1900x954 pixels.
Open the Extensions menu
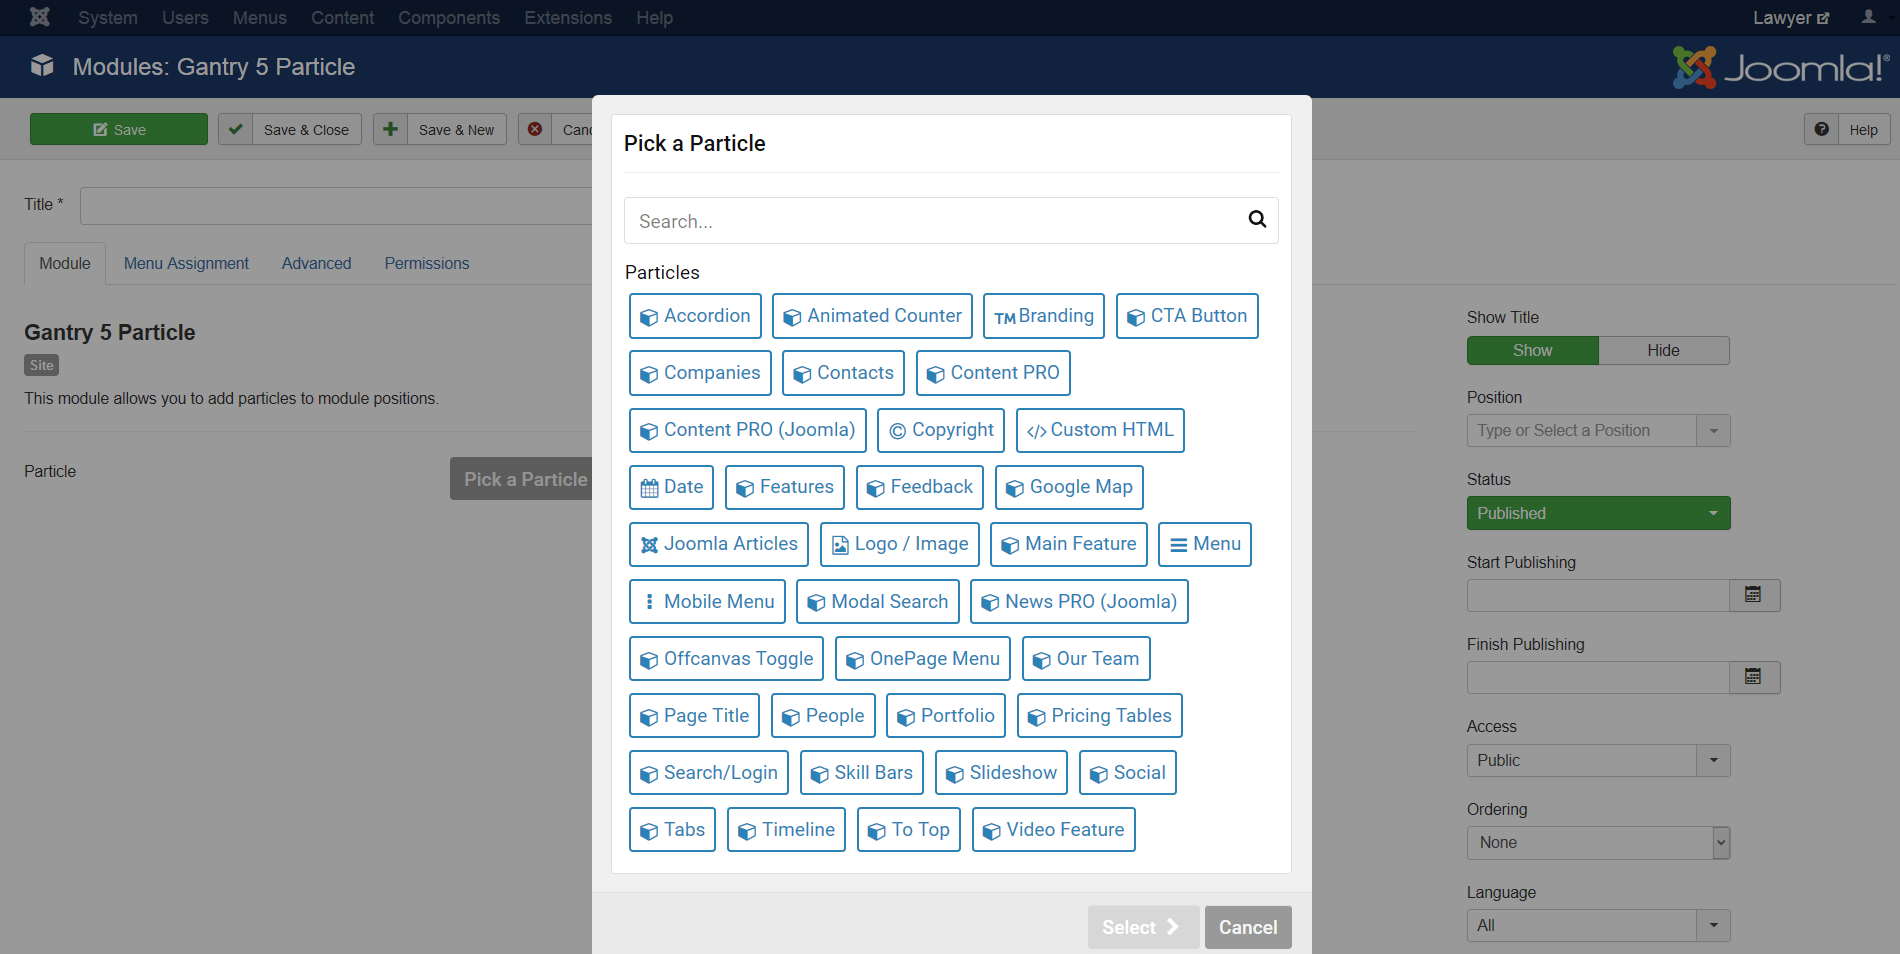[567, 18]
